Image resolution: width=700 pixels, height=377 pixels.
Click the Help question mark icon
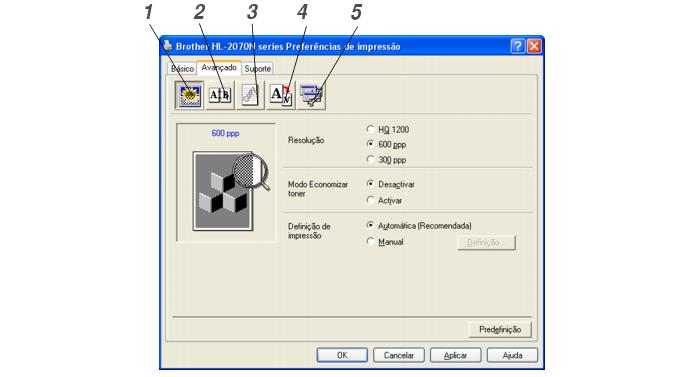point(517,46)
